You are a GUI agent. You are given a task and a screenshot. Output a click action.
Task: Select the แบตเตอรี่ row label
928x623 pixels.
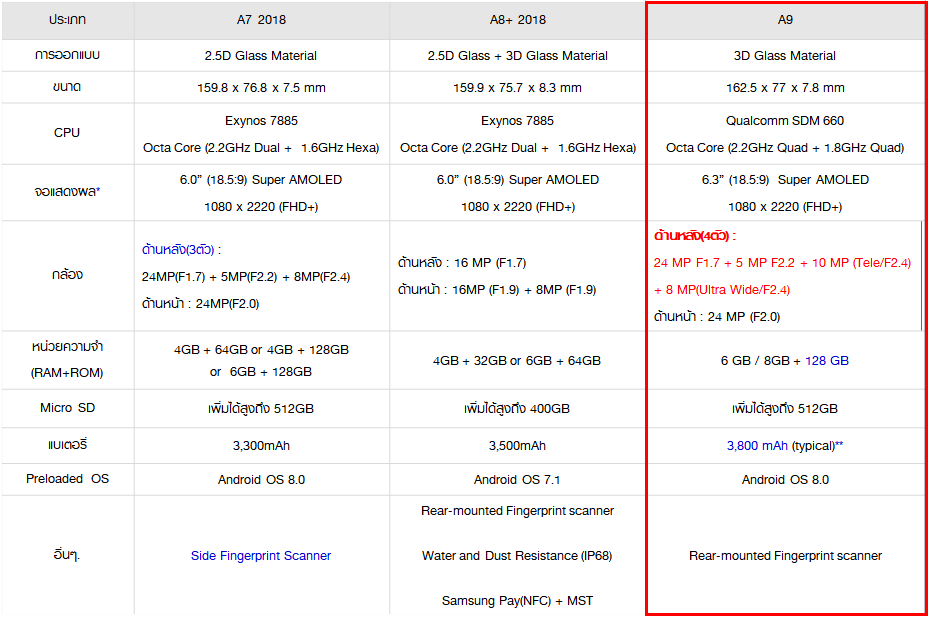(x=67, y=444)
